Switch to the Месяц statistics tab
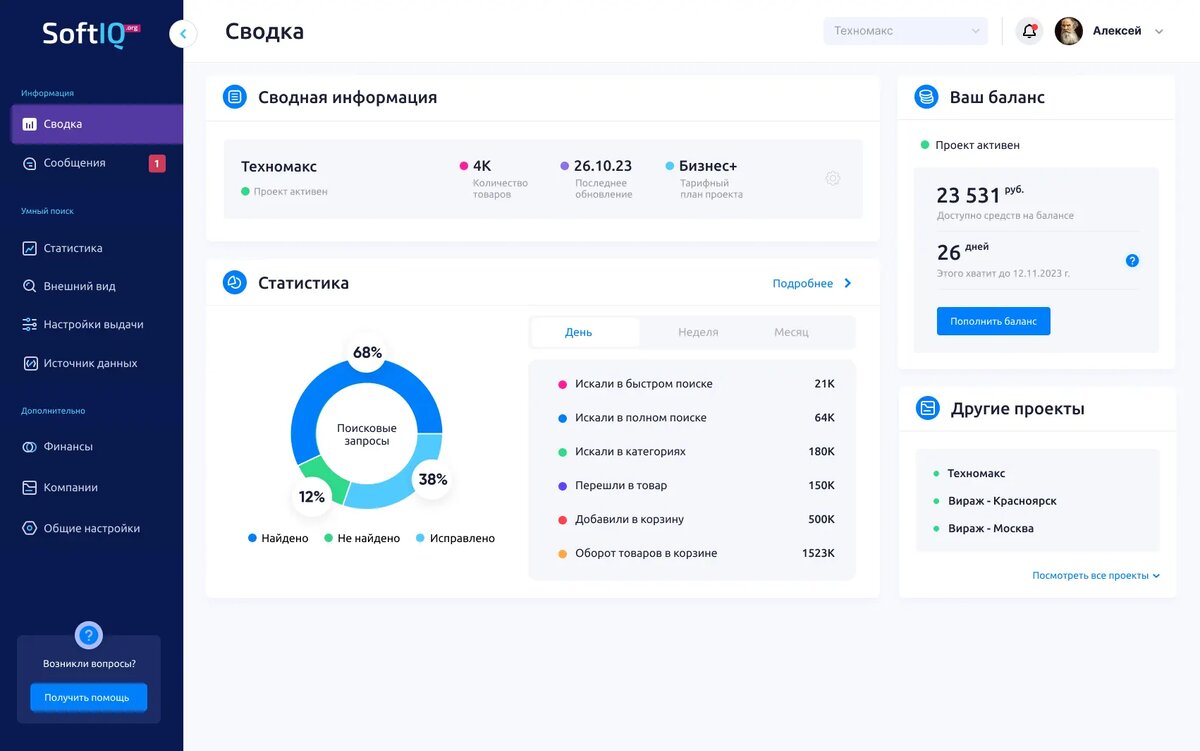 (791, 331)
